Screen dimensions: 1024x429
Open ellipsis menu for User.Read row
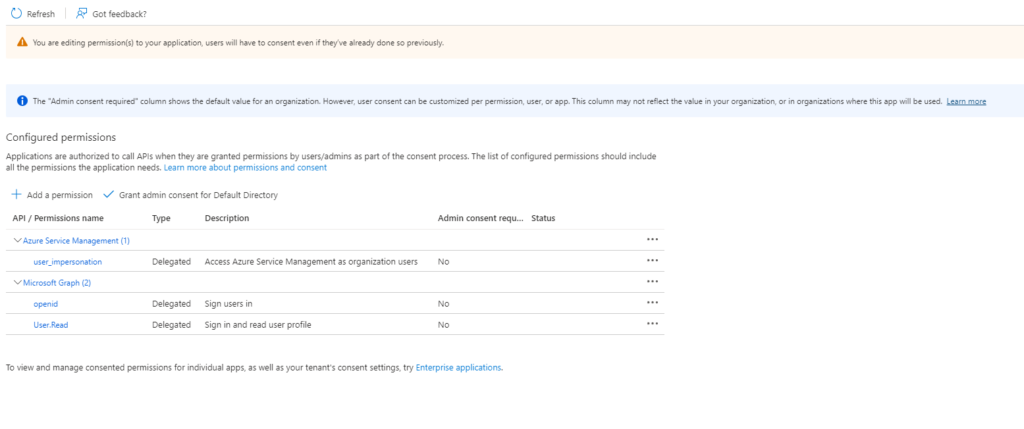pyautogui.click(x=652, y=323)
